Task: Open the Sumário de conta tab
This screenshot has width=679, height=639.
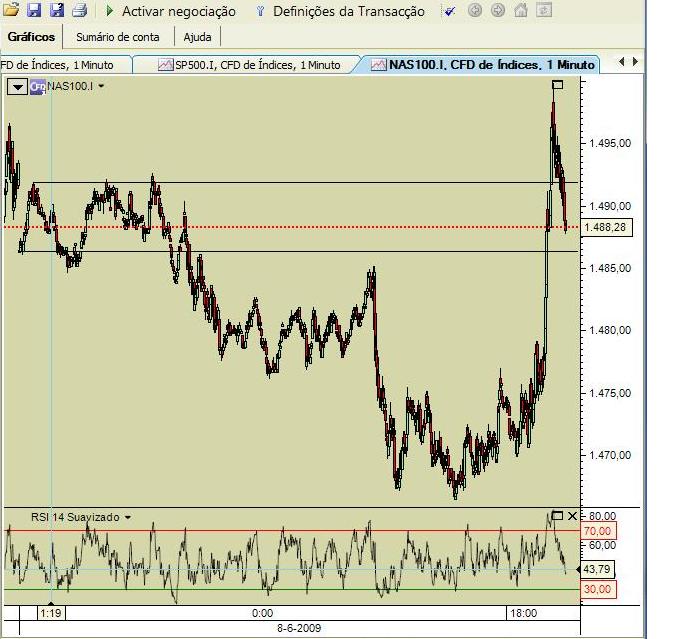Action: [x=118, y=37]
